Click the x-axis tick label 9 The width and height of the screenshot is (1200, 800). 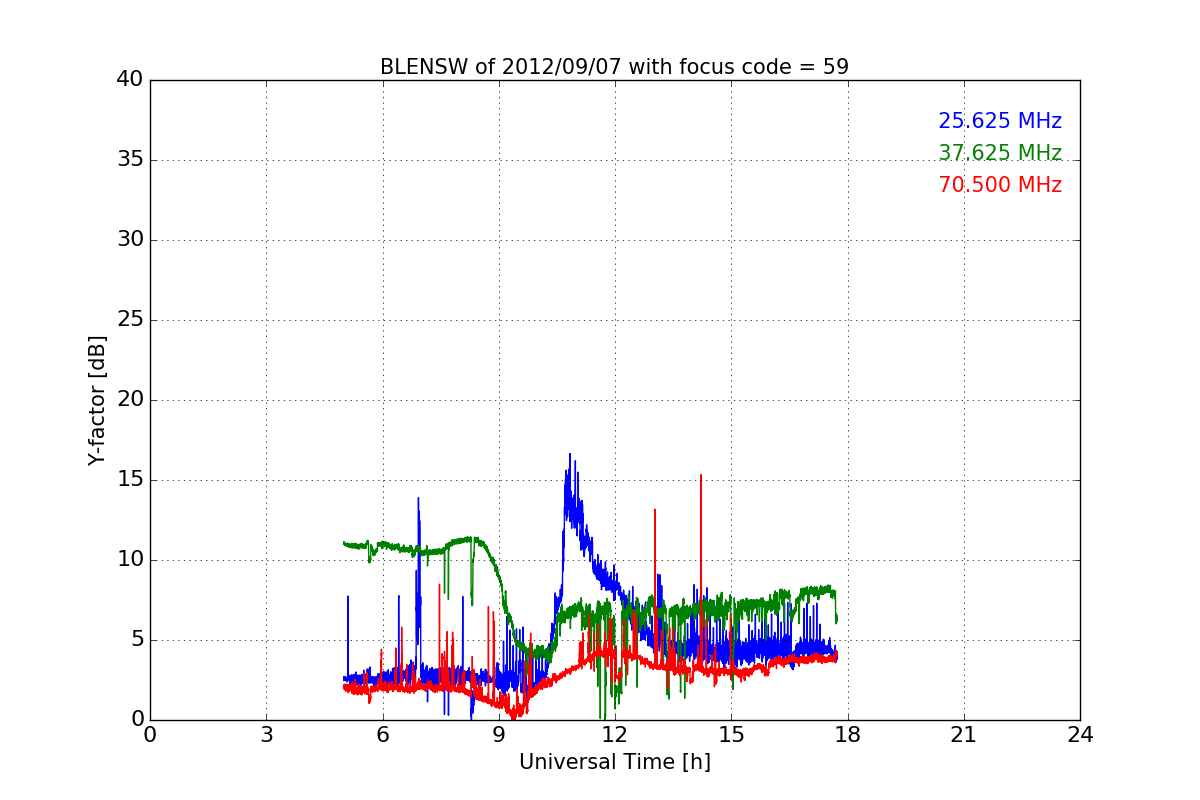499,735
